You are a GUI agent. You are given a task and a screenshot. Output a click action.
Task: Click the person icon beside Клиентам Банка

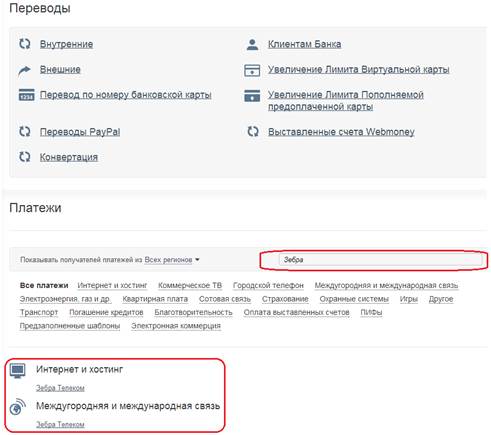coord(252,44)
